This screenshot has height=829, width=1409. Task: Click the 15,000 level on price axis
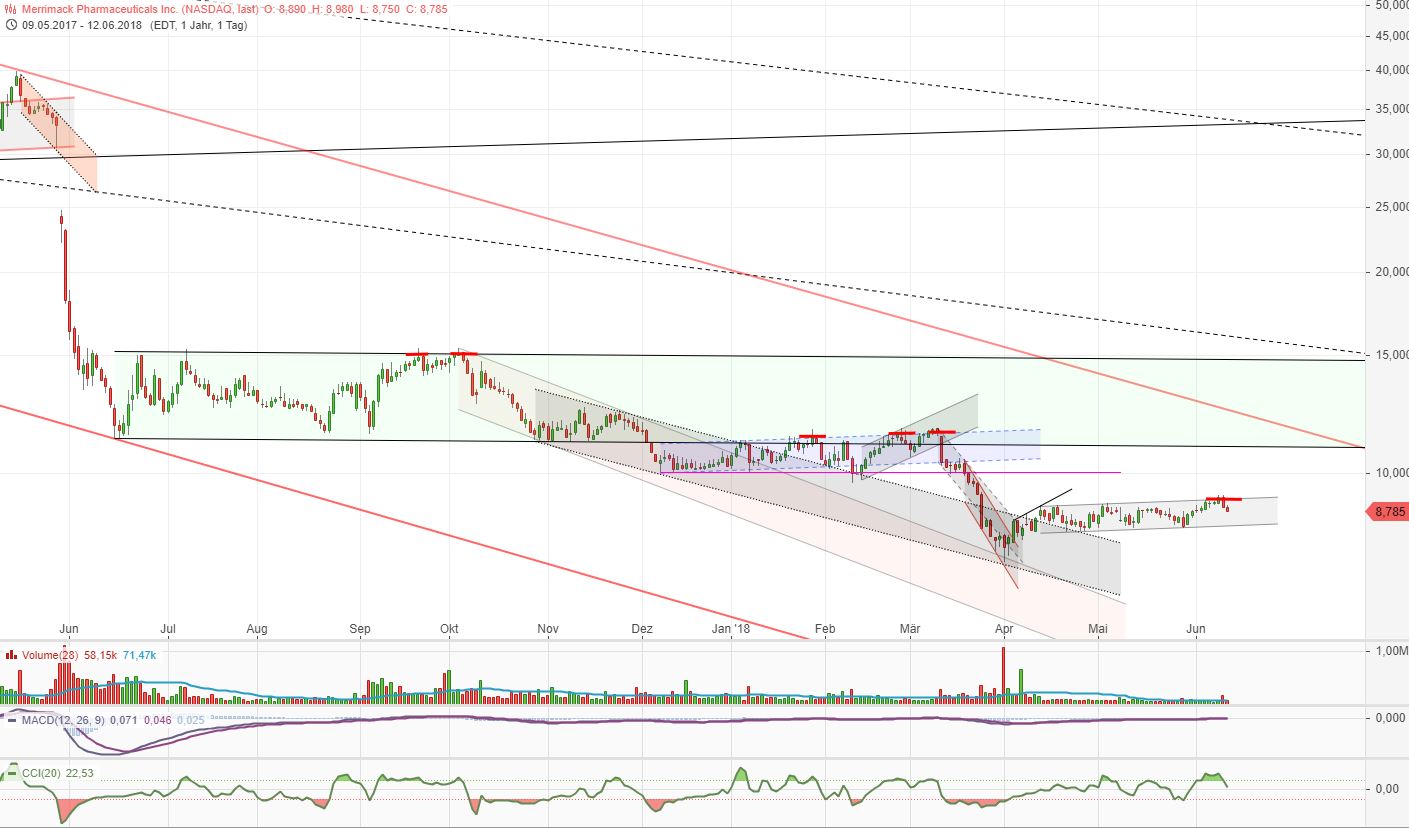(1386, 355)
